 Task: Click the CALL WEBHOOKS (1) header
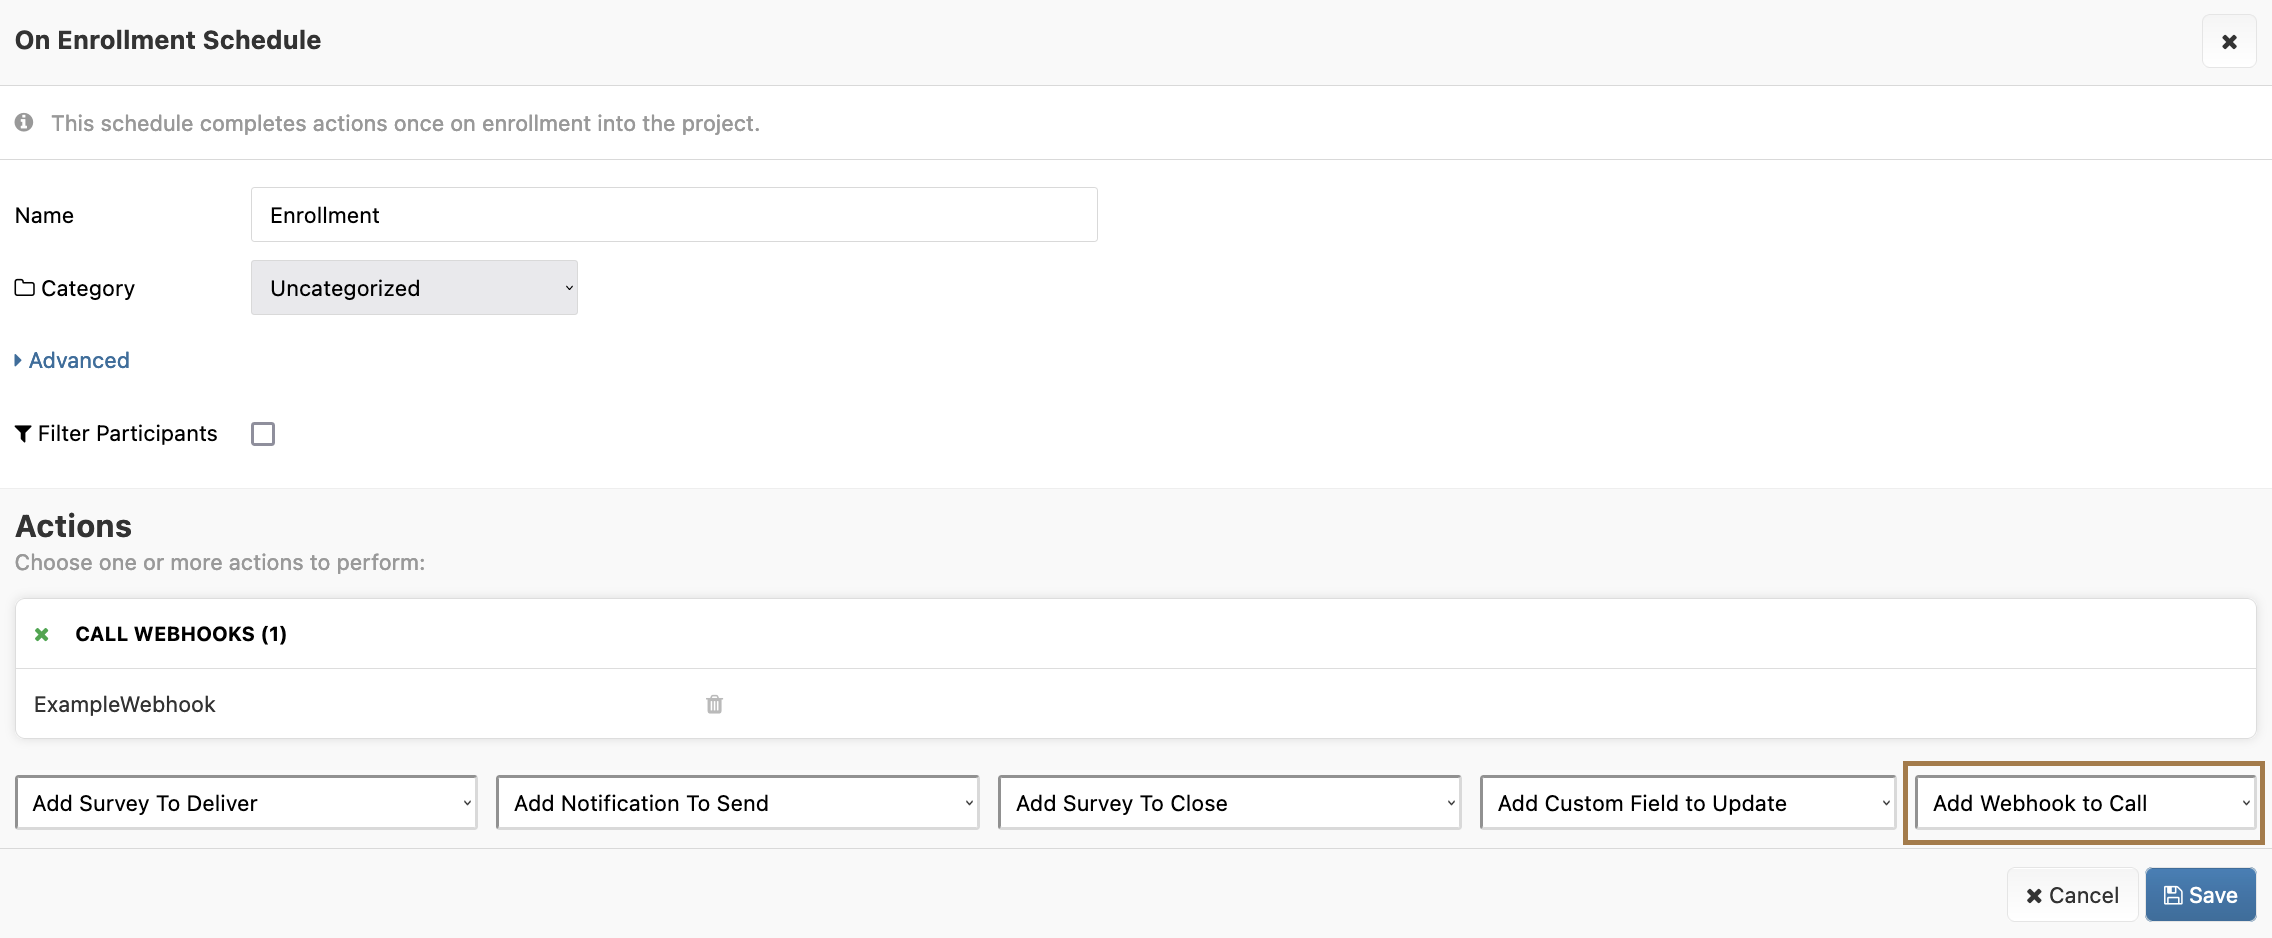(x=181, y=634)
